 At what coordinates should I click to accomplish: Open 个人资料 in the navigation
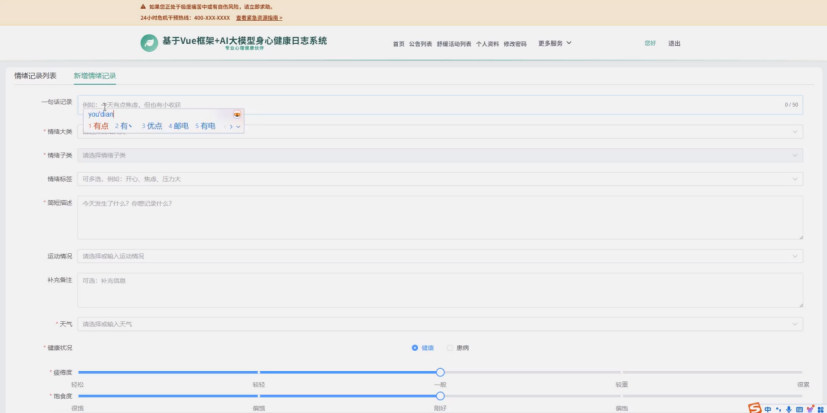(487, 44)
